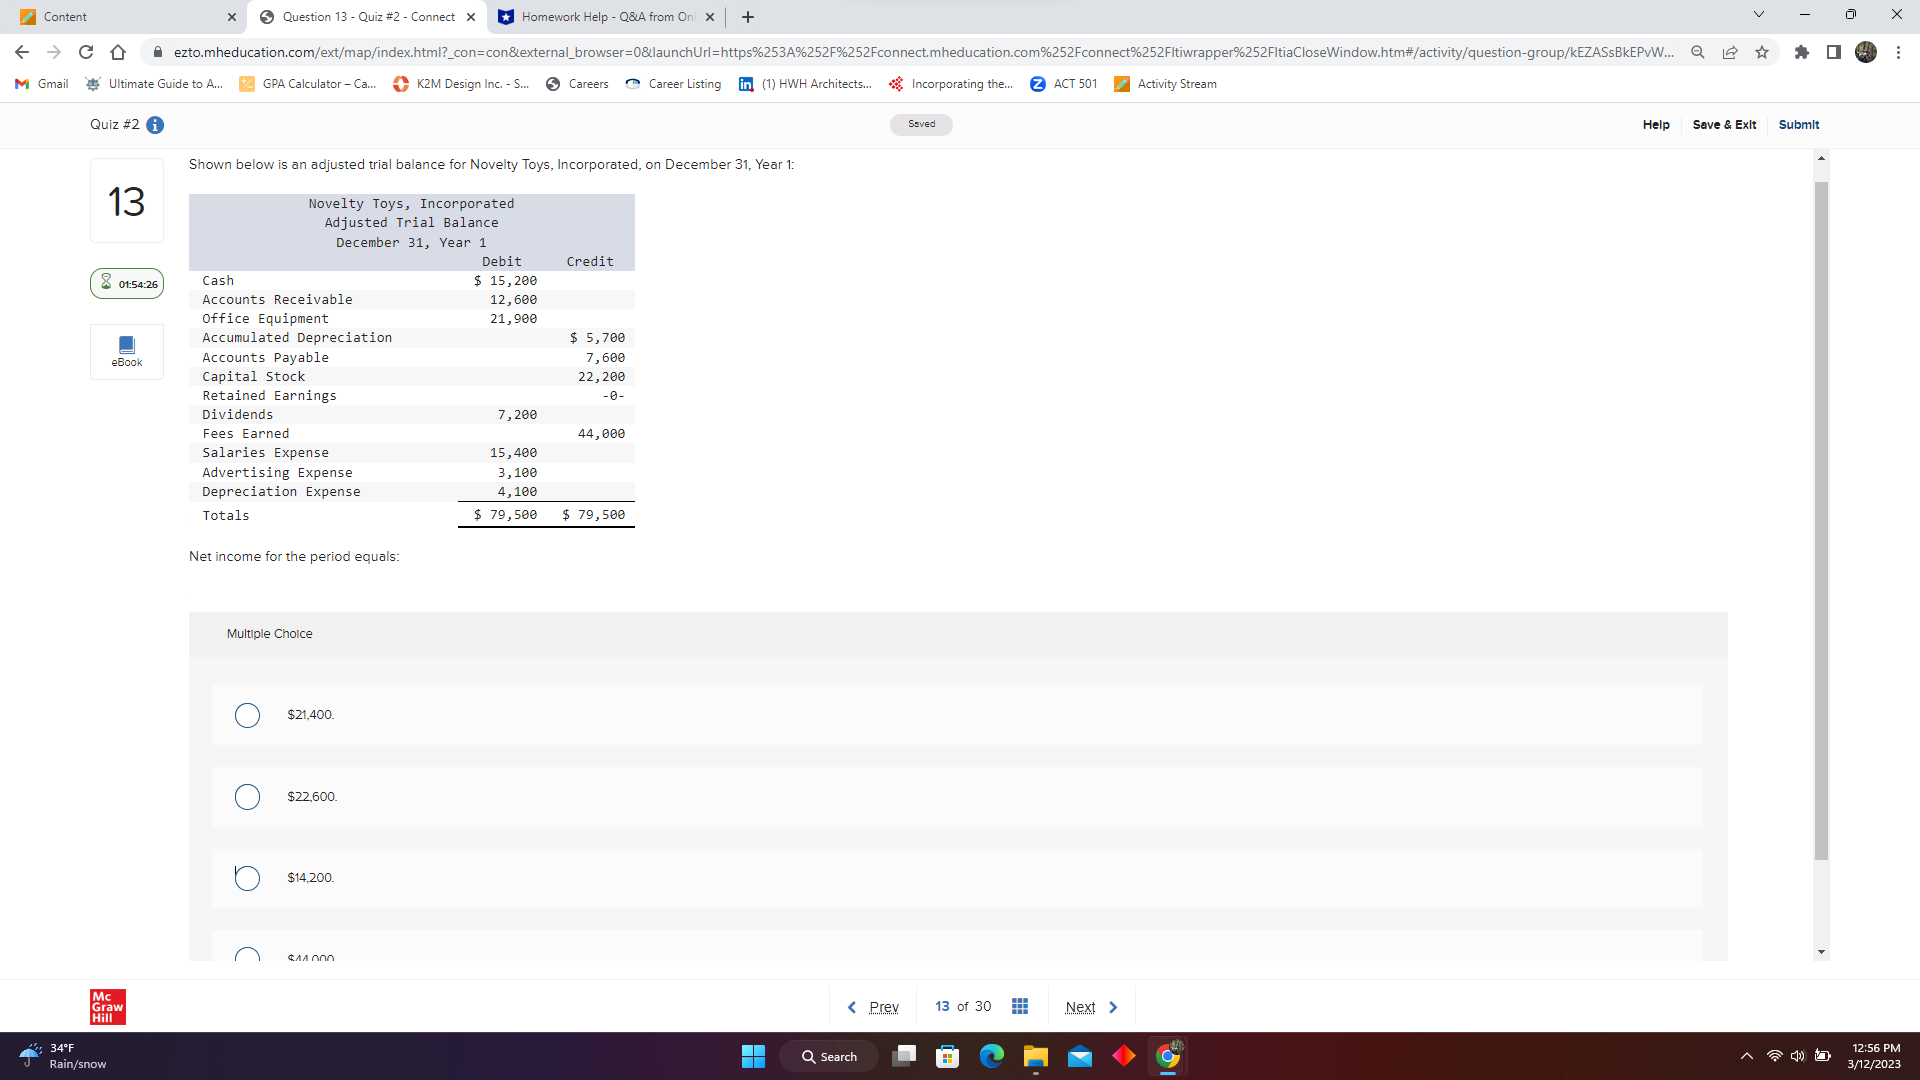The image size is (1920, 1080).
Task: Select the $22,600 answer choice
Action: 247,797
